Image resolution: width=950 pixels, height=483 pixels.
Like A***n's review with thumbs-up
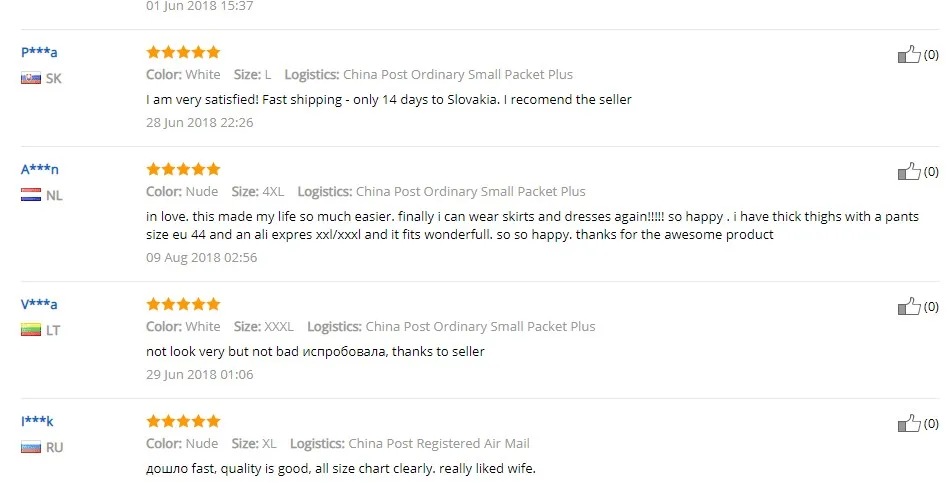point(908,172)
